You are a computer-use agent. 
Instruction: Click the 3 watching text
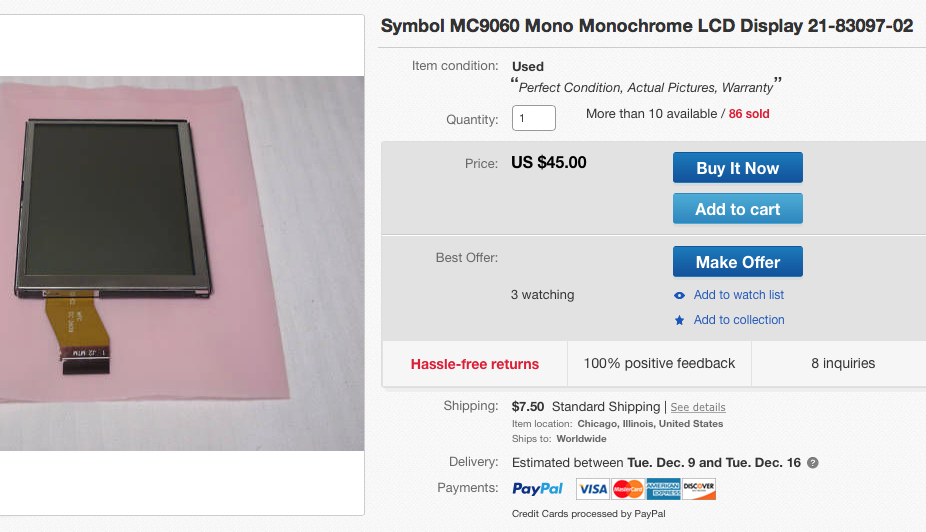point(542,295)
